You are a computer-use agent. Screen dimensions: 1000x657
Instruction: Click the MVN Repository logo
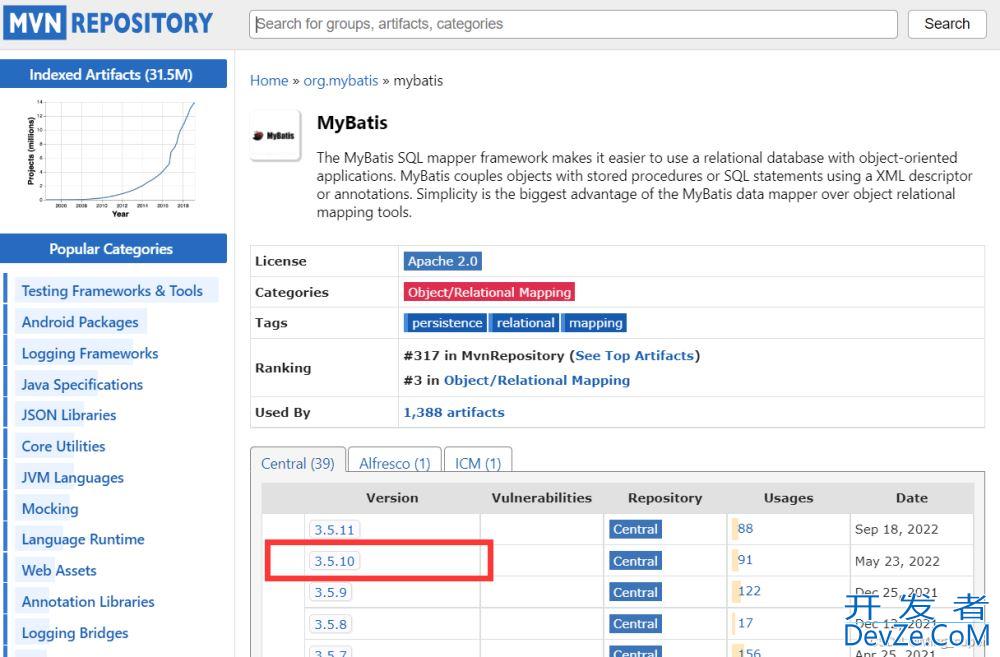click(x=108, y=23)
